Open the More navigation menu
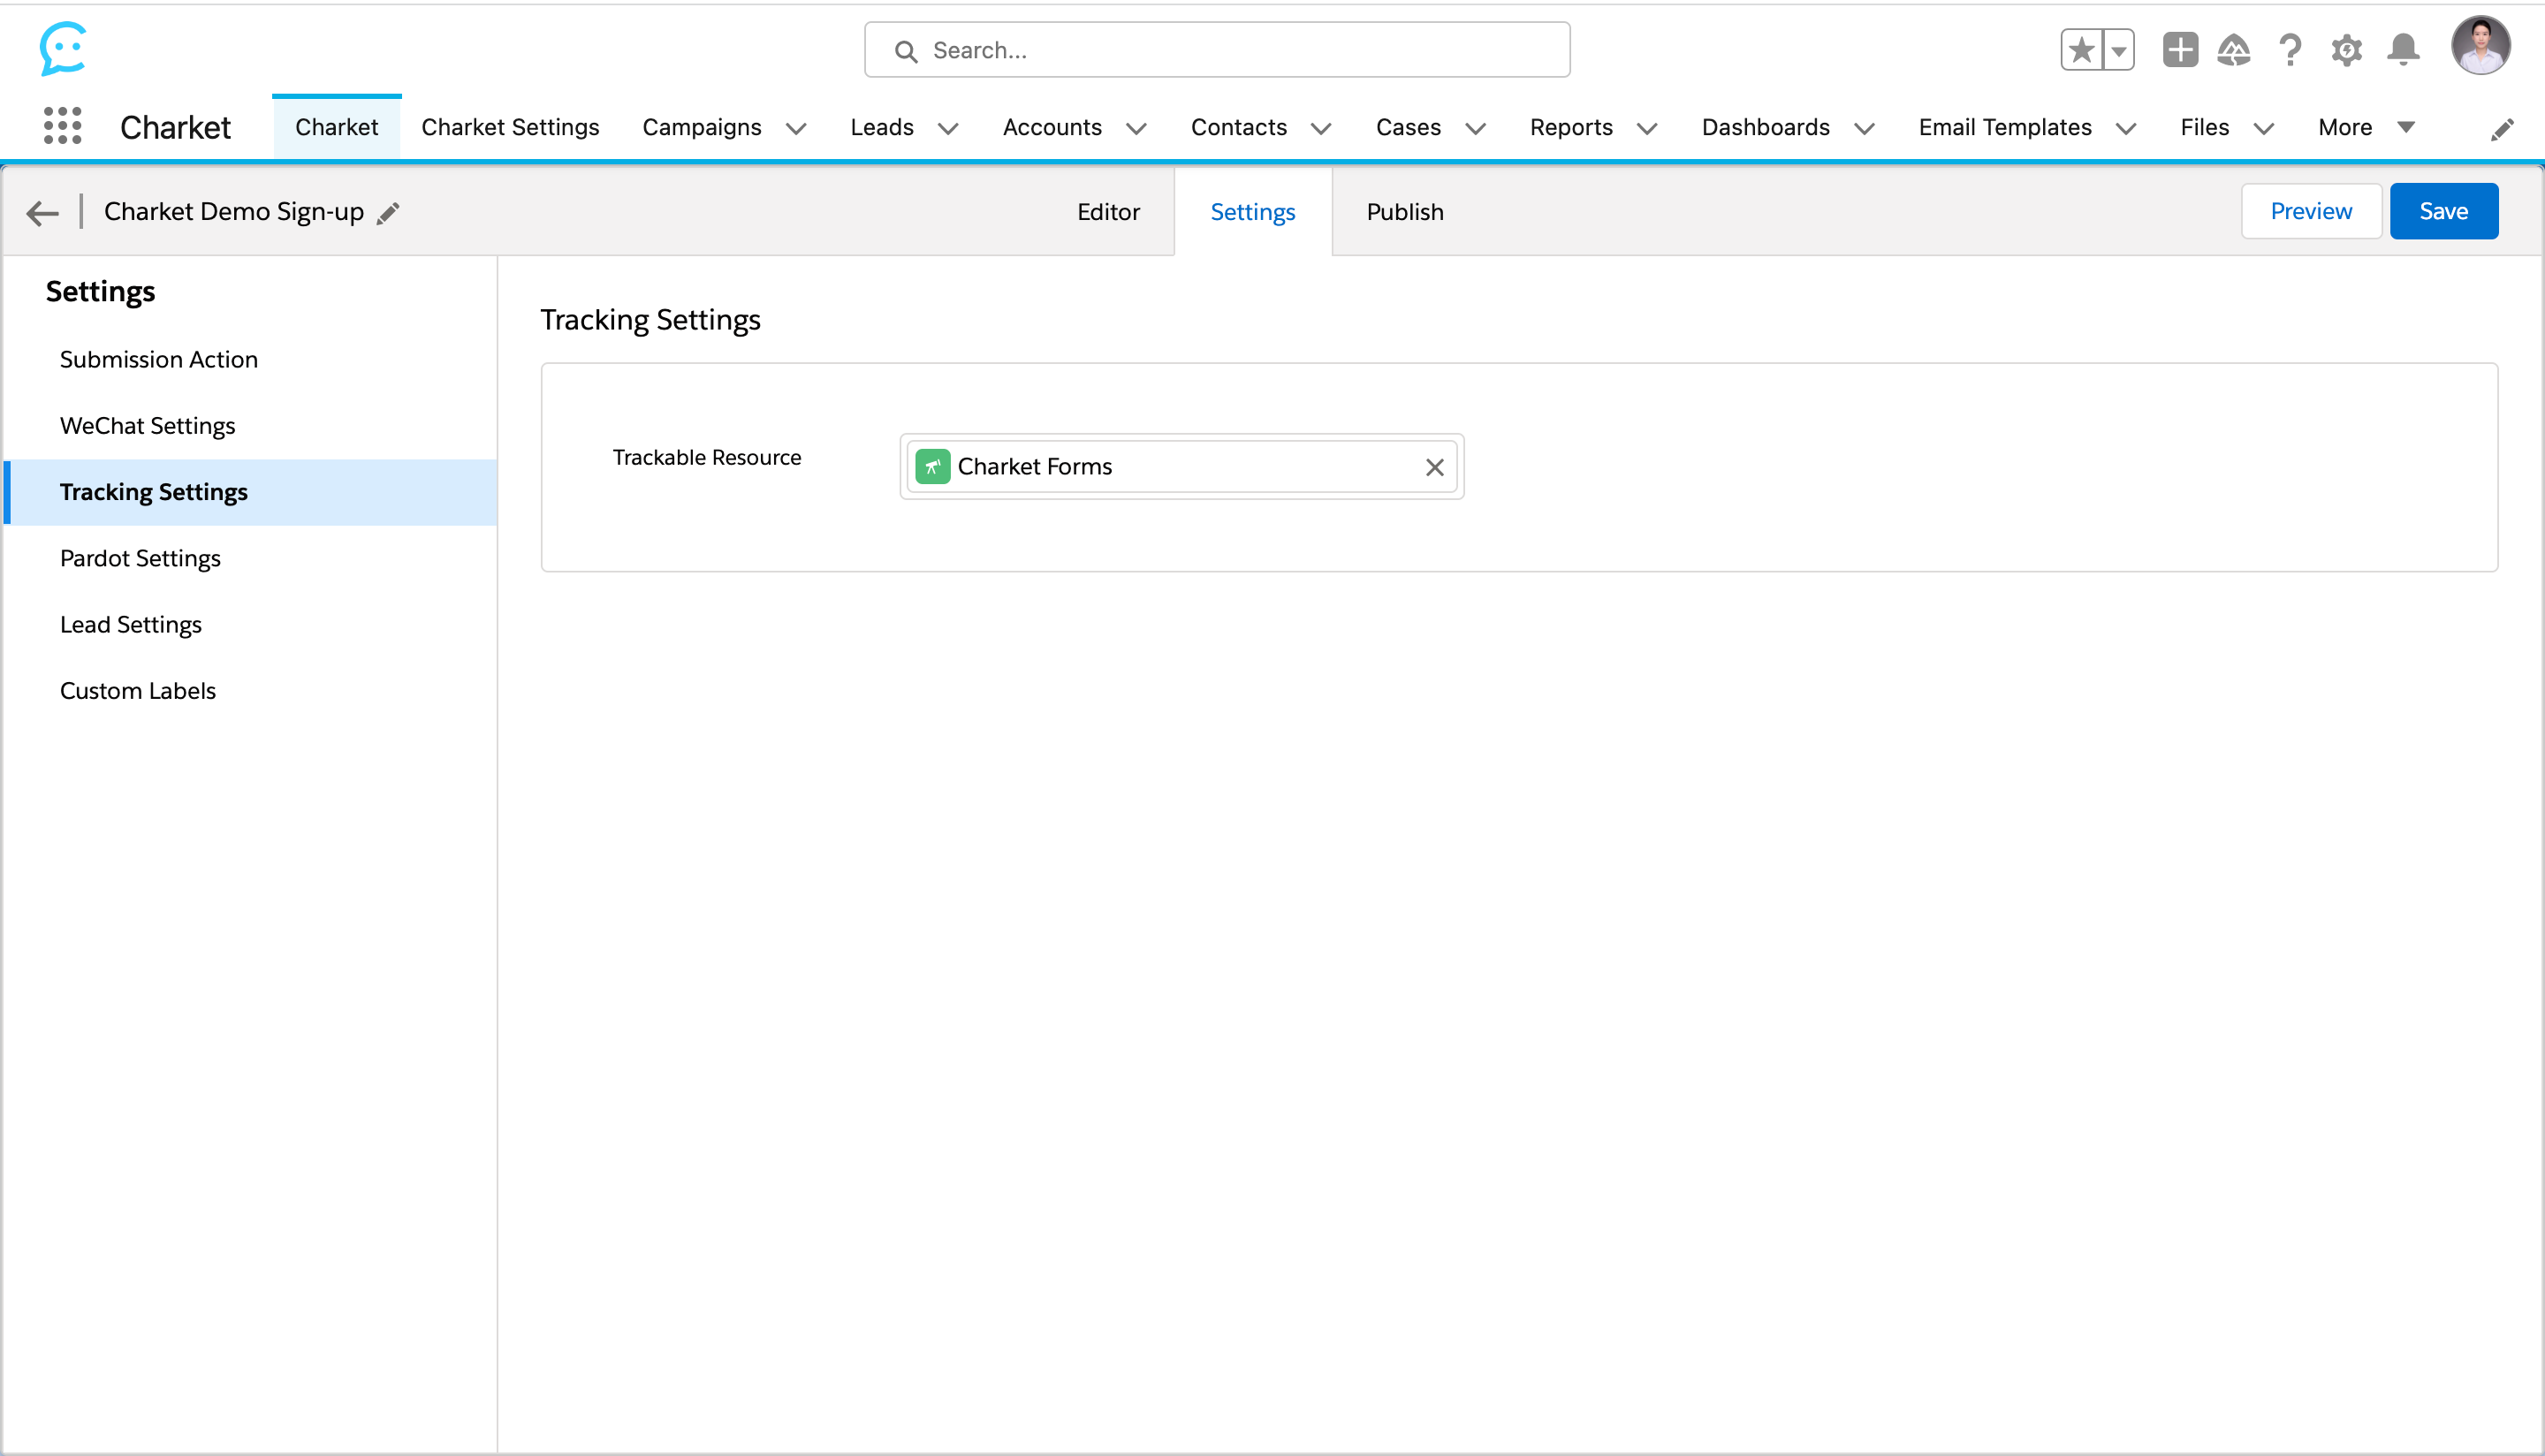 (2366, 127)
